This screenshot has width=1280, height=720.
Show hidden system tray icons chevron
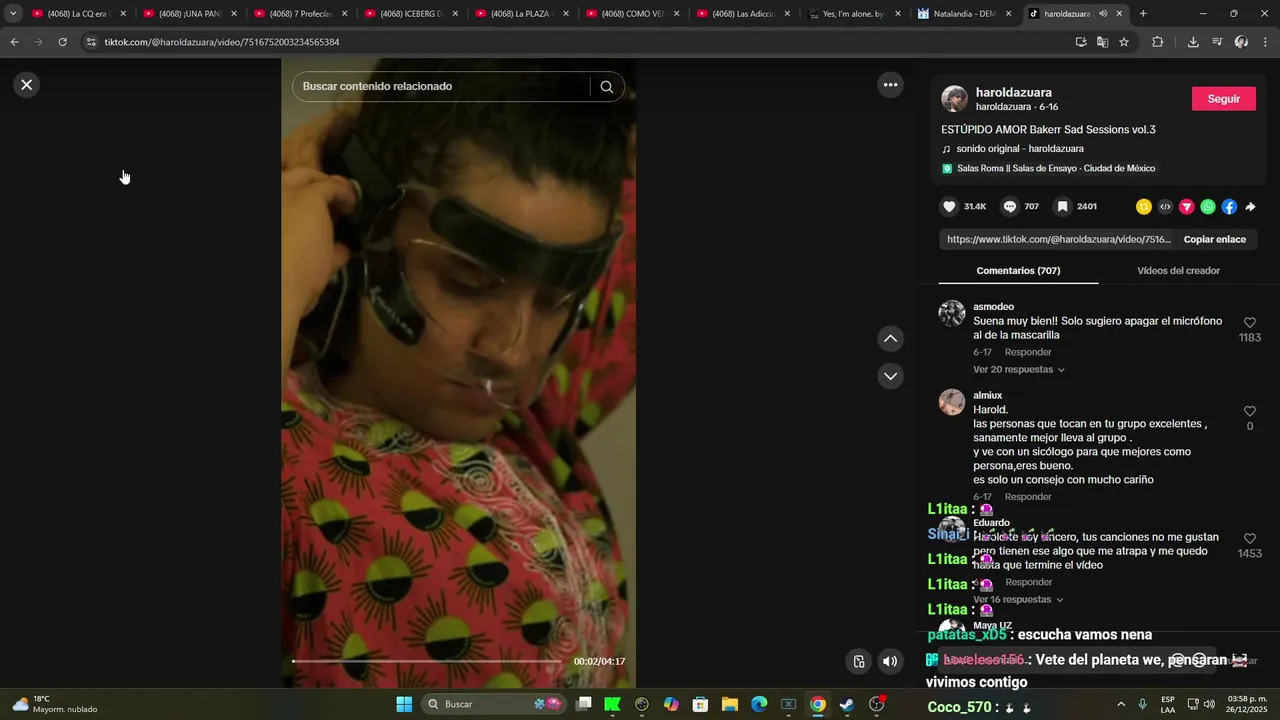click(1120, 704)
